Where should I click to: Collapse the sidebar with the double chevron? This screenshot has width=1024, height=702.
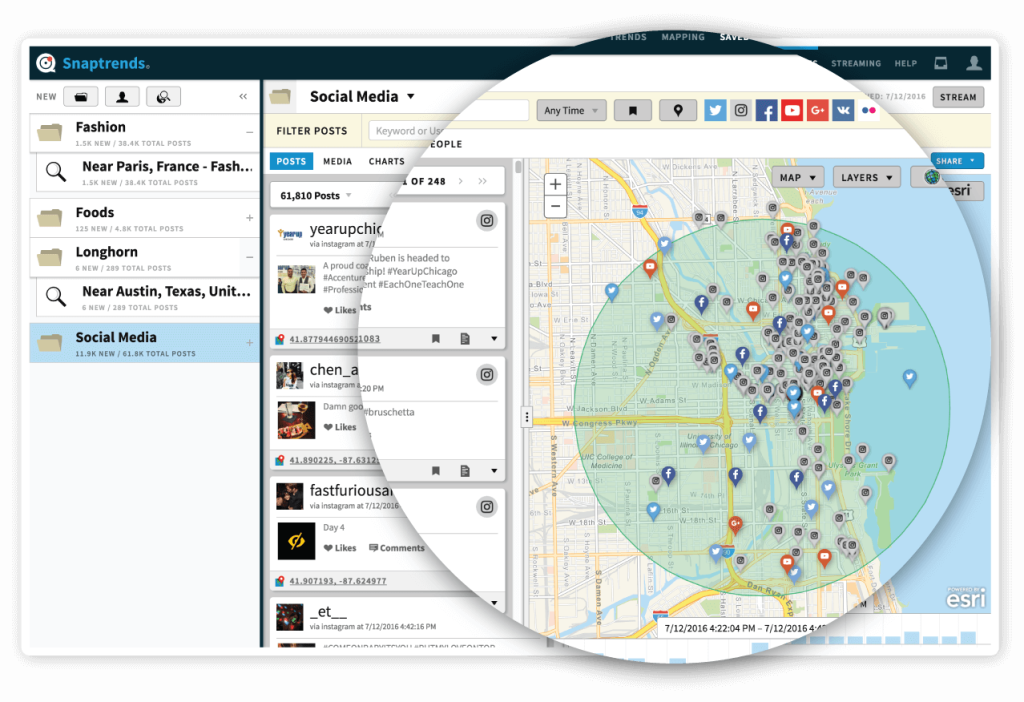[243, 97]
